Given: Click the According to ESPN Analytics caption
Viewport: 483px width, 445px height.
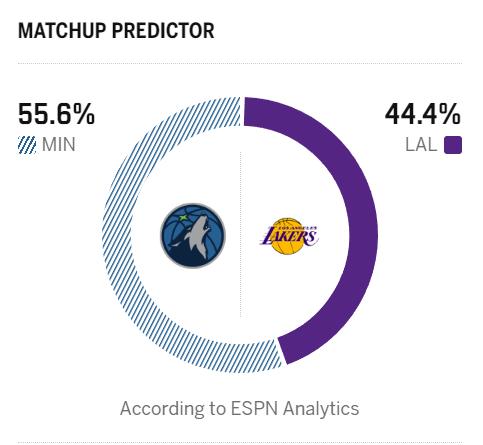Looking at the screenshot, I should click(x=240, y=408).
